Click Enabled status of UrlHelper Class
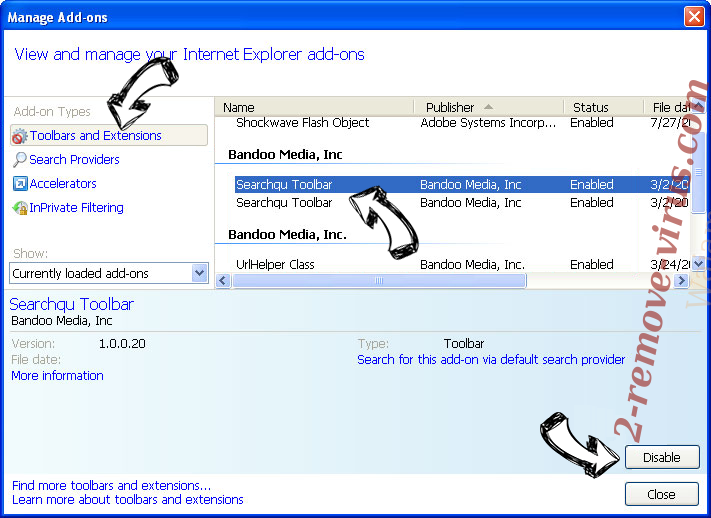 click(x=592, y=264)
